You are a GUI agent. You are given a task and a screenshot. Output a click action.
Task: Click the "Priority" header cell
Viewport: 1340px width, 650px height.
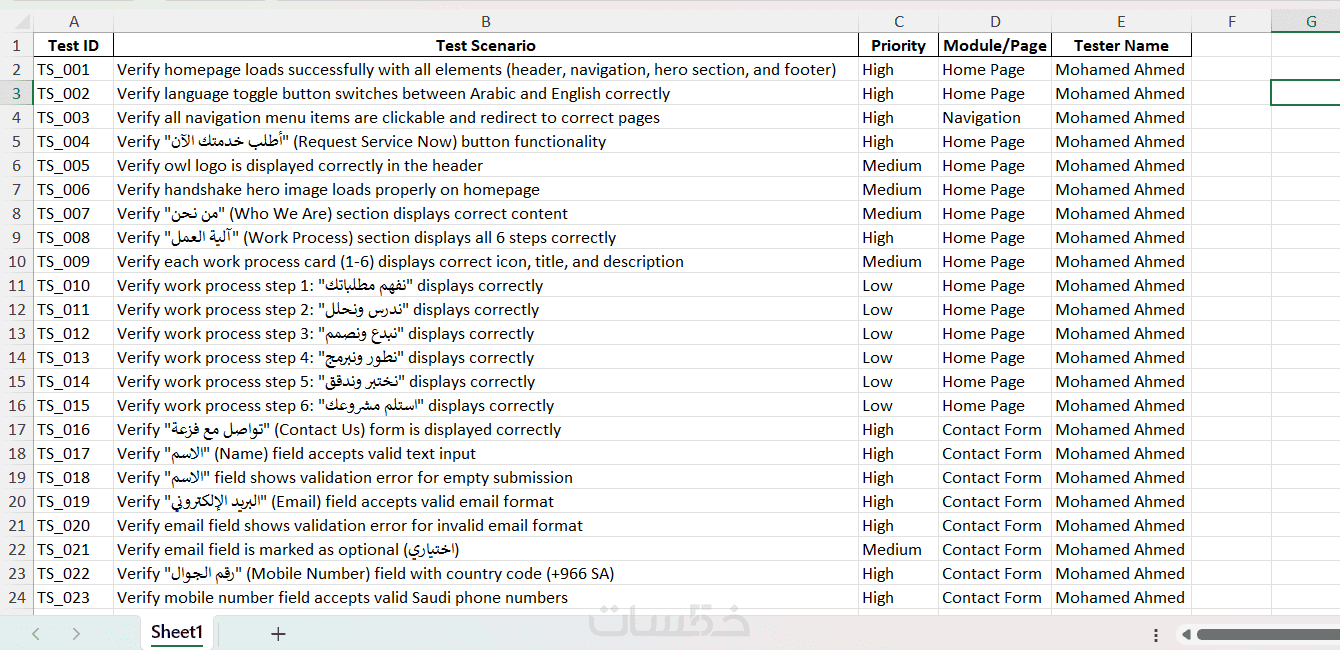point(898,46)
